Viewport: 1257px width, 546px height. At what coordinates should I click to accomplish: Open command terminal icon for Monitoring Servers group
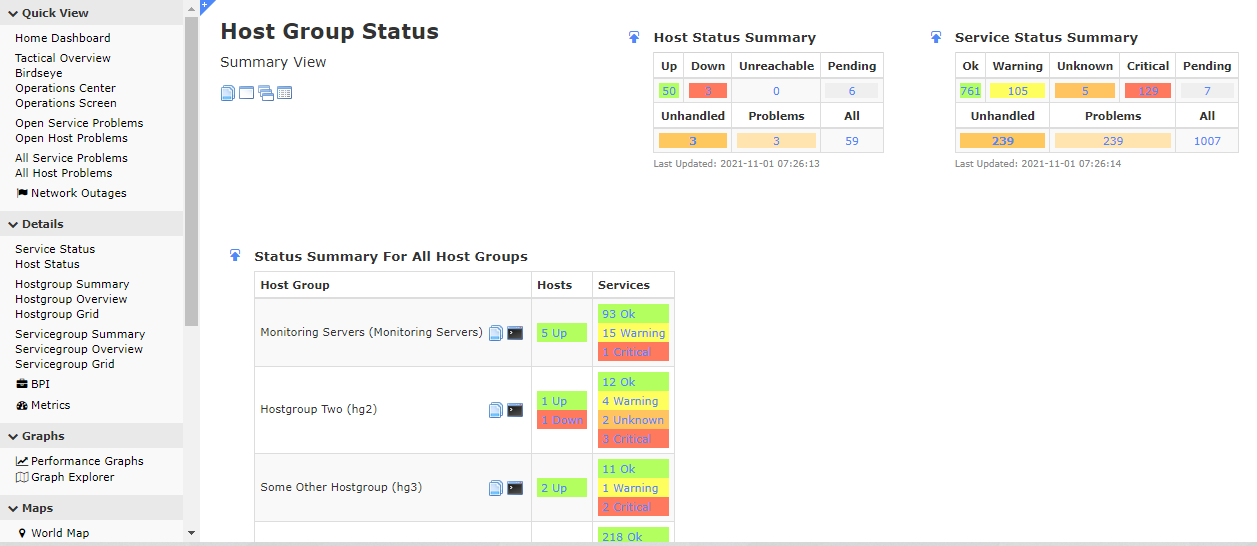(515, 333)
